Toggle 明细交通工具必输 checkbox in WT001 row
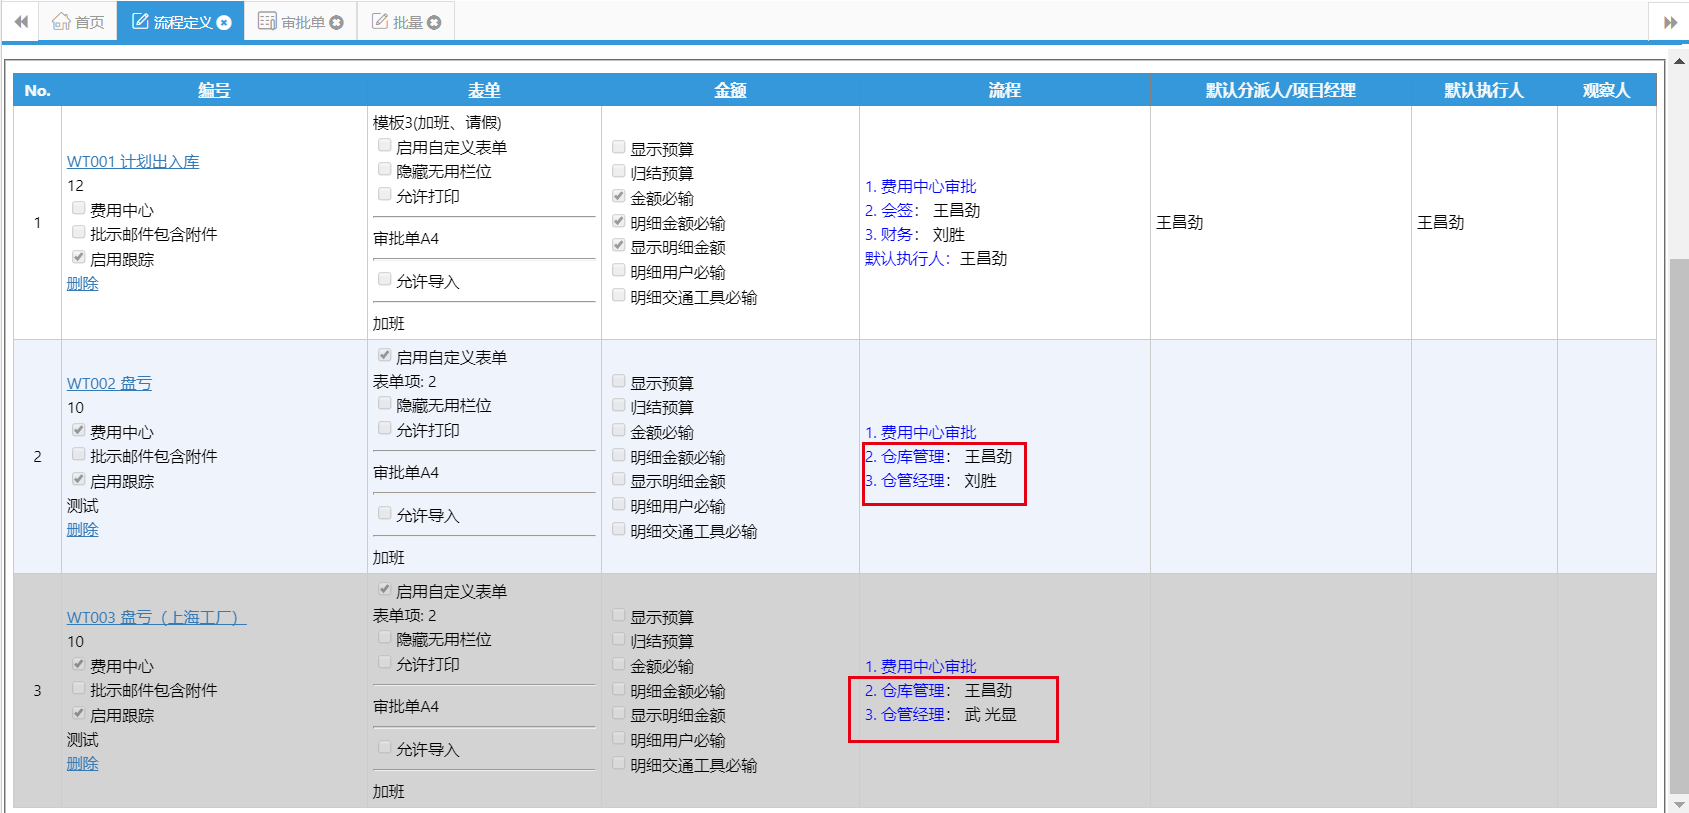The width and height of the screenshot is (1689, 813). (x=618, y=295)
